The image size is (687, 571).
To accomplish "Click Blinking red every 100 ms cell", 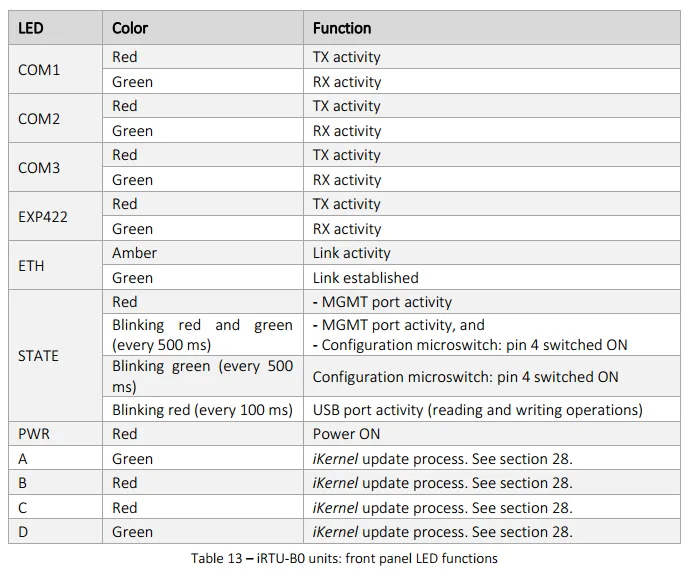I will tap(203, 410).
